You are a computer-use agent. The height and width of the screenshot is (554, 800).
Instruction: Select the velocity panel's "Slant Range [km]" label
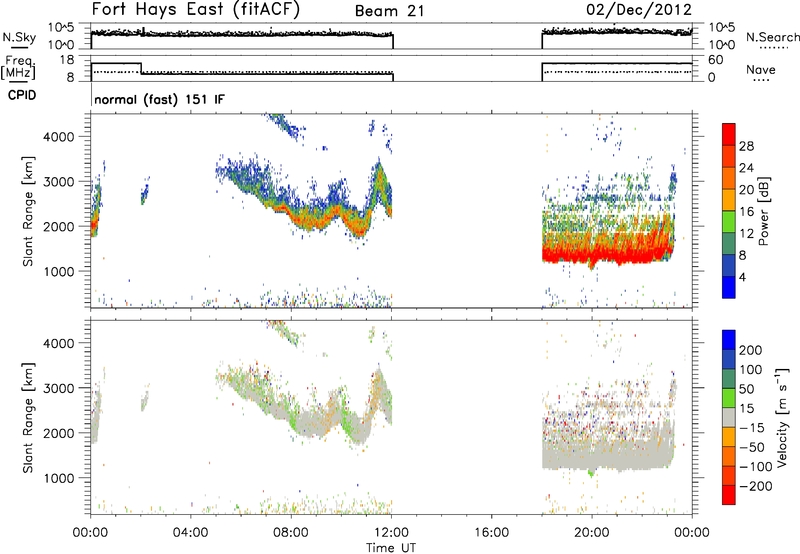tap(28, 418)
